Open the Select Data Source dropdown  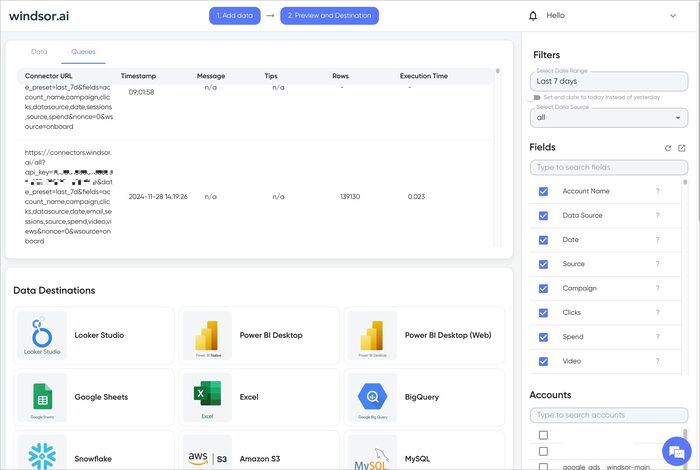pos(609,117)
